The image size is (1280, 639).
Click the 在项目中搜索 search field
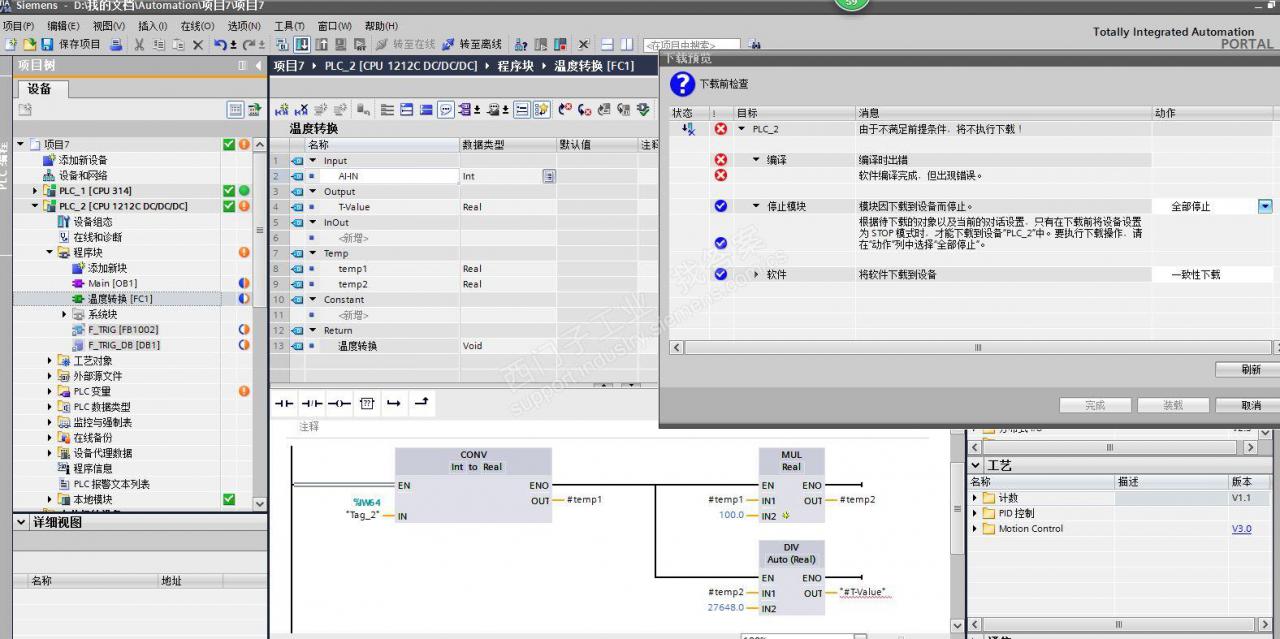pyautogui.click(x=690, y=44)
